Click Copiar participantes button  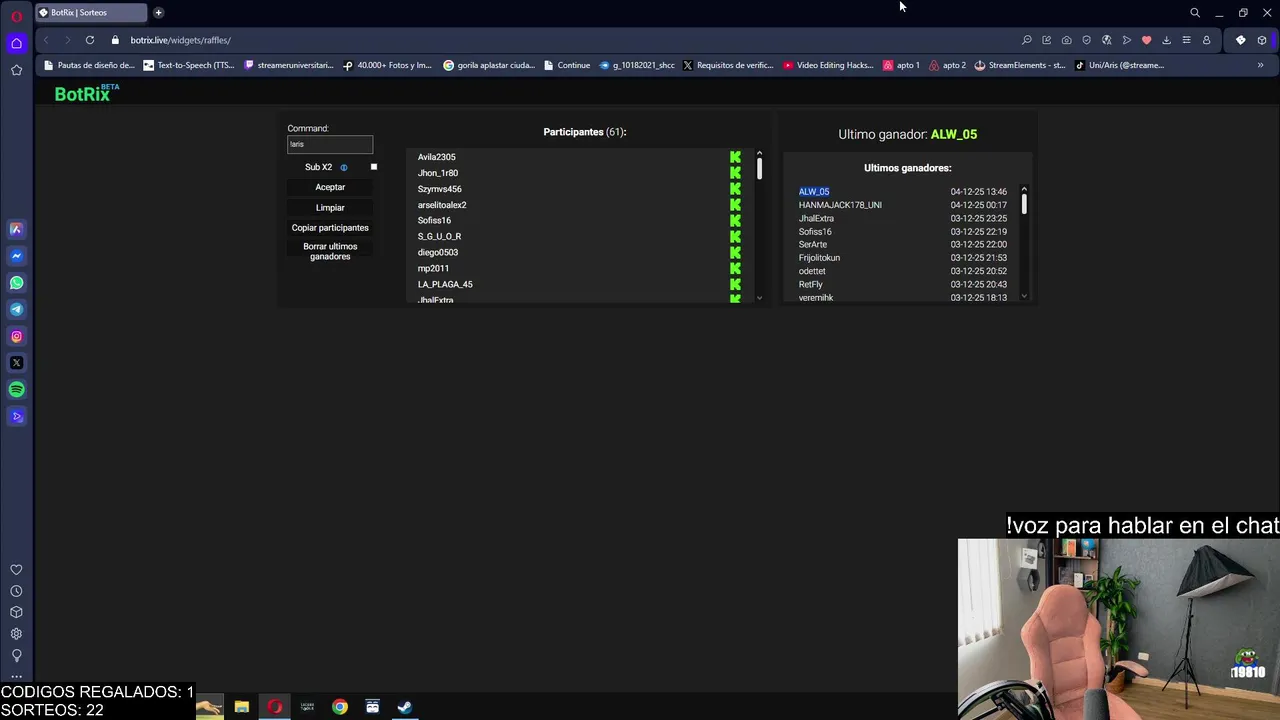(330, 228)
